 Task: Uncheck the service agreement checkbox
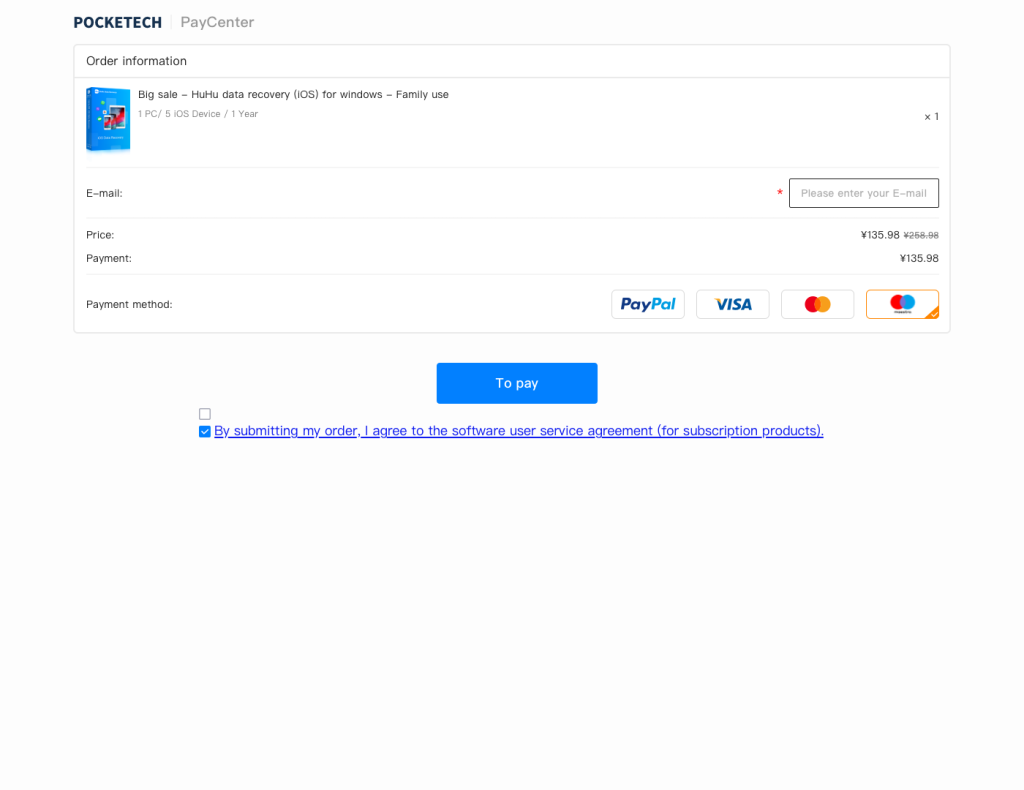pos(205,431)
